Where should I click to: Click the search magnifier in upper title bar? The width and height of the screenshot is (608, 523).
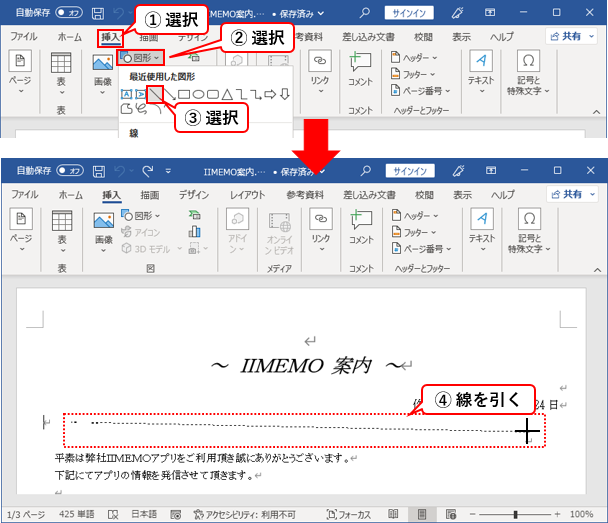point(364,13)
